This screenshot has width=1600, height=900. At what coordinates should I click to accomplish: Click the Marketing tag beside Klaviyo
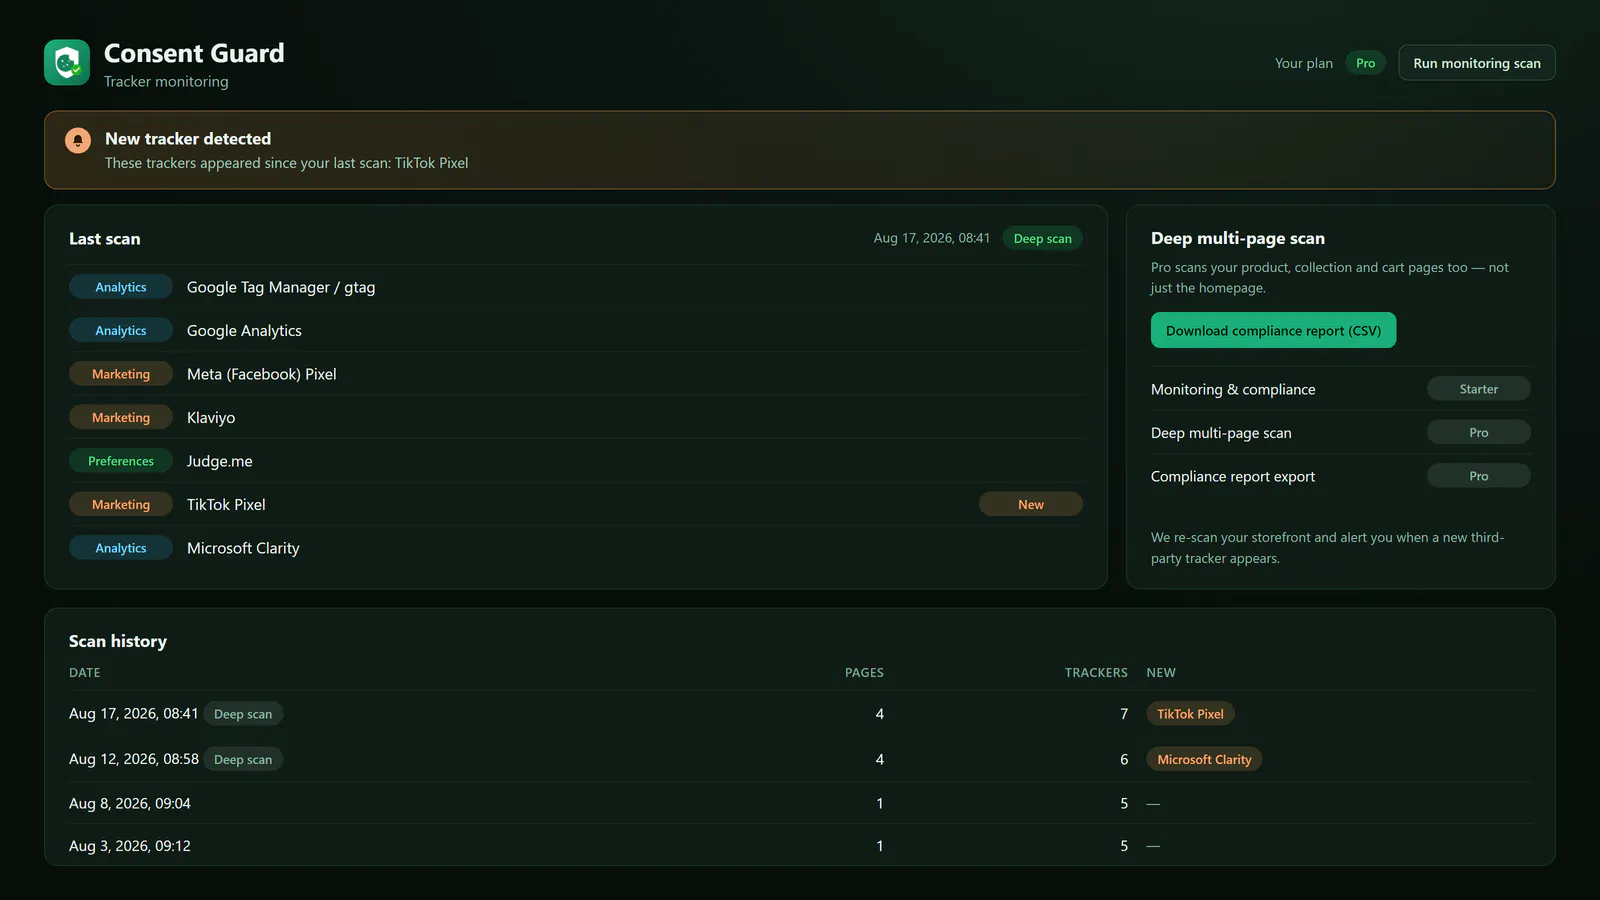tap(121, 418)
